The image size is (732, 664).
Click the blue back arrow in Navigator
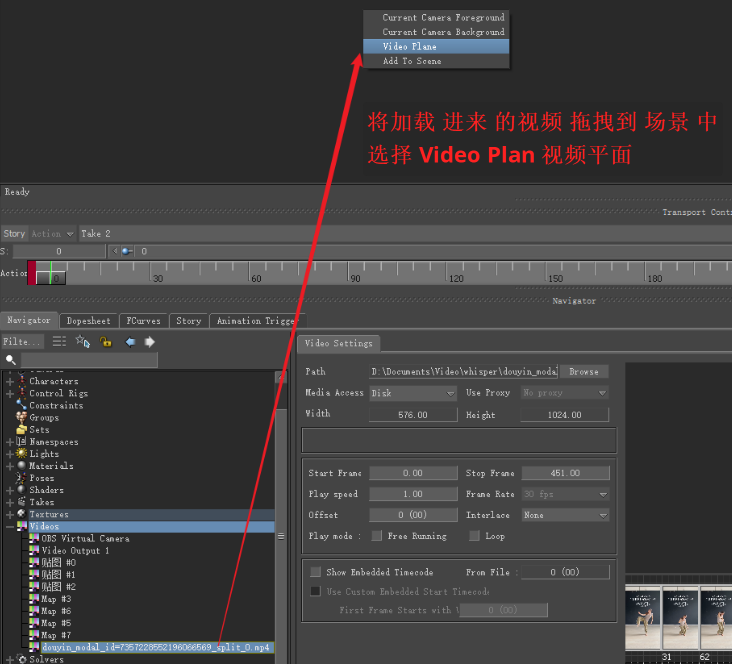coord(130,342)
